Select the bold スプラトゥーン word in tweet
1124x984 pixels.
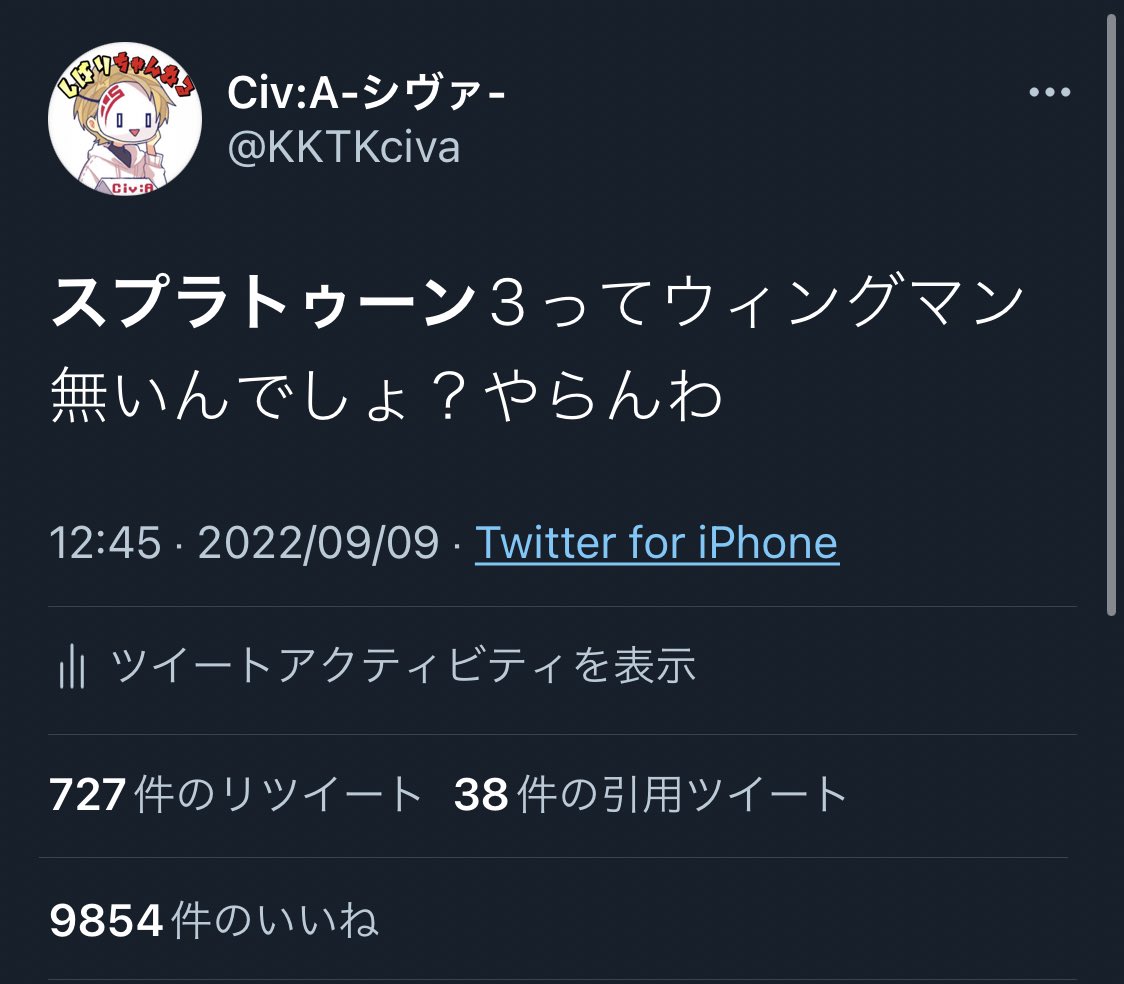265,303
